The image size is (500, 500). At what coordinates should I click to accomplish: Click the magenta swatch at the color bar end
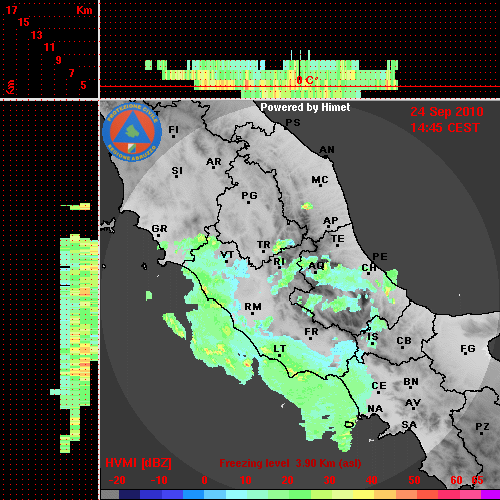490,495
